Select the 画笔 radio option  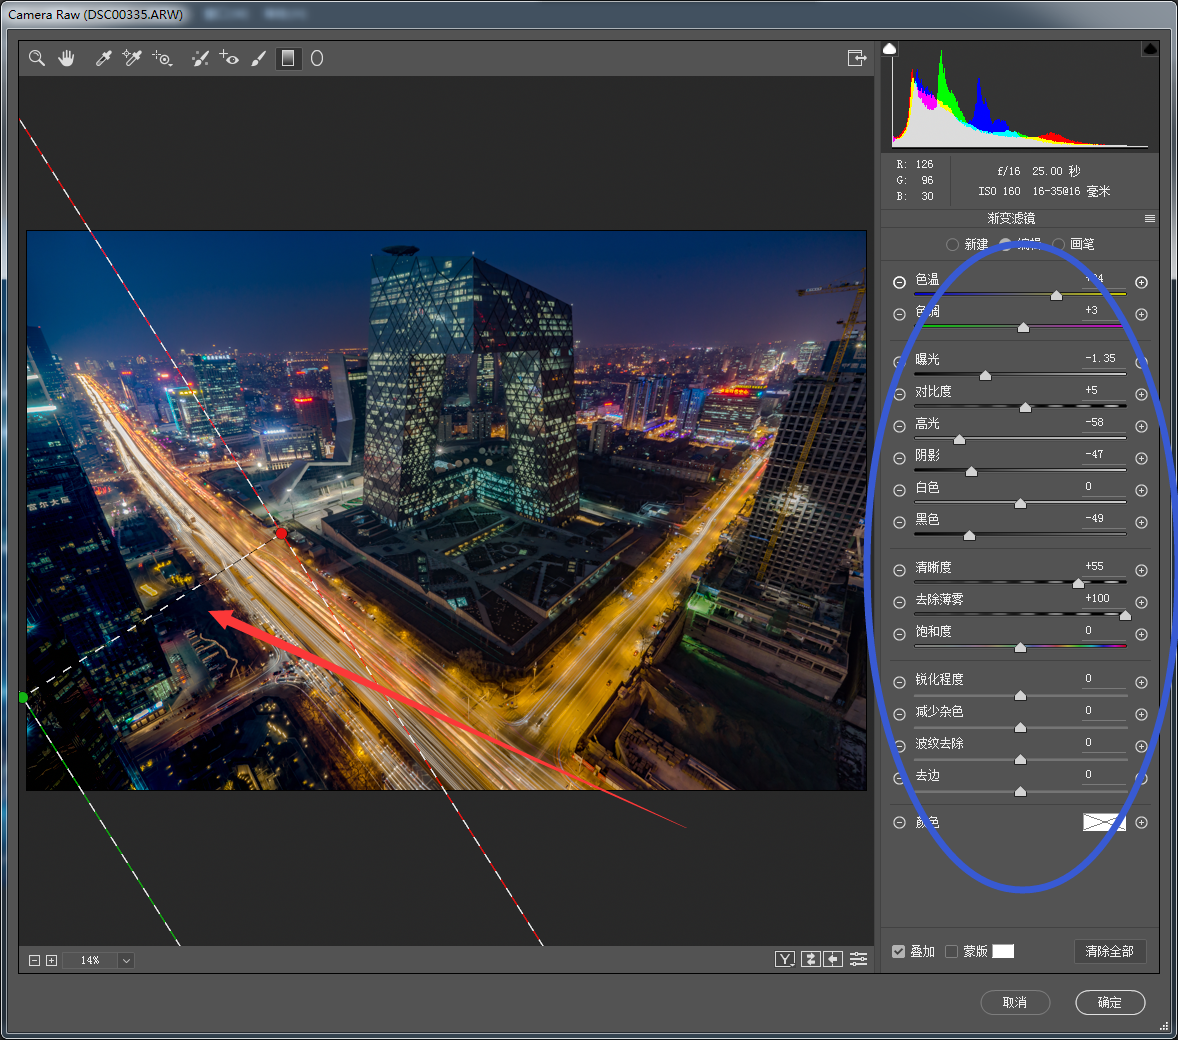[x=1058, y=244]
